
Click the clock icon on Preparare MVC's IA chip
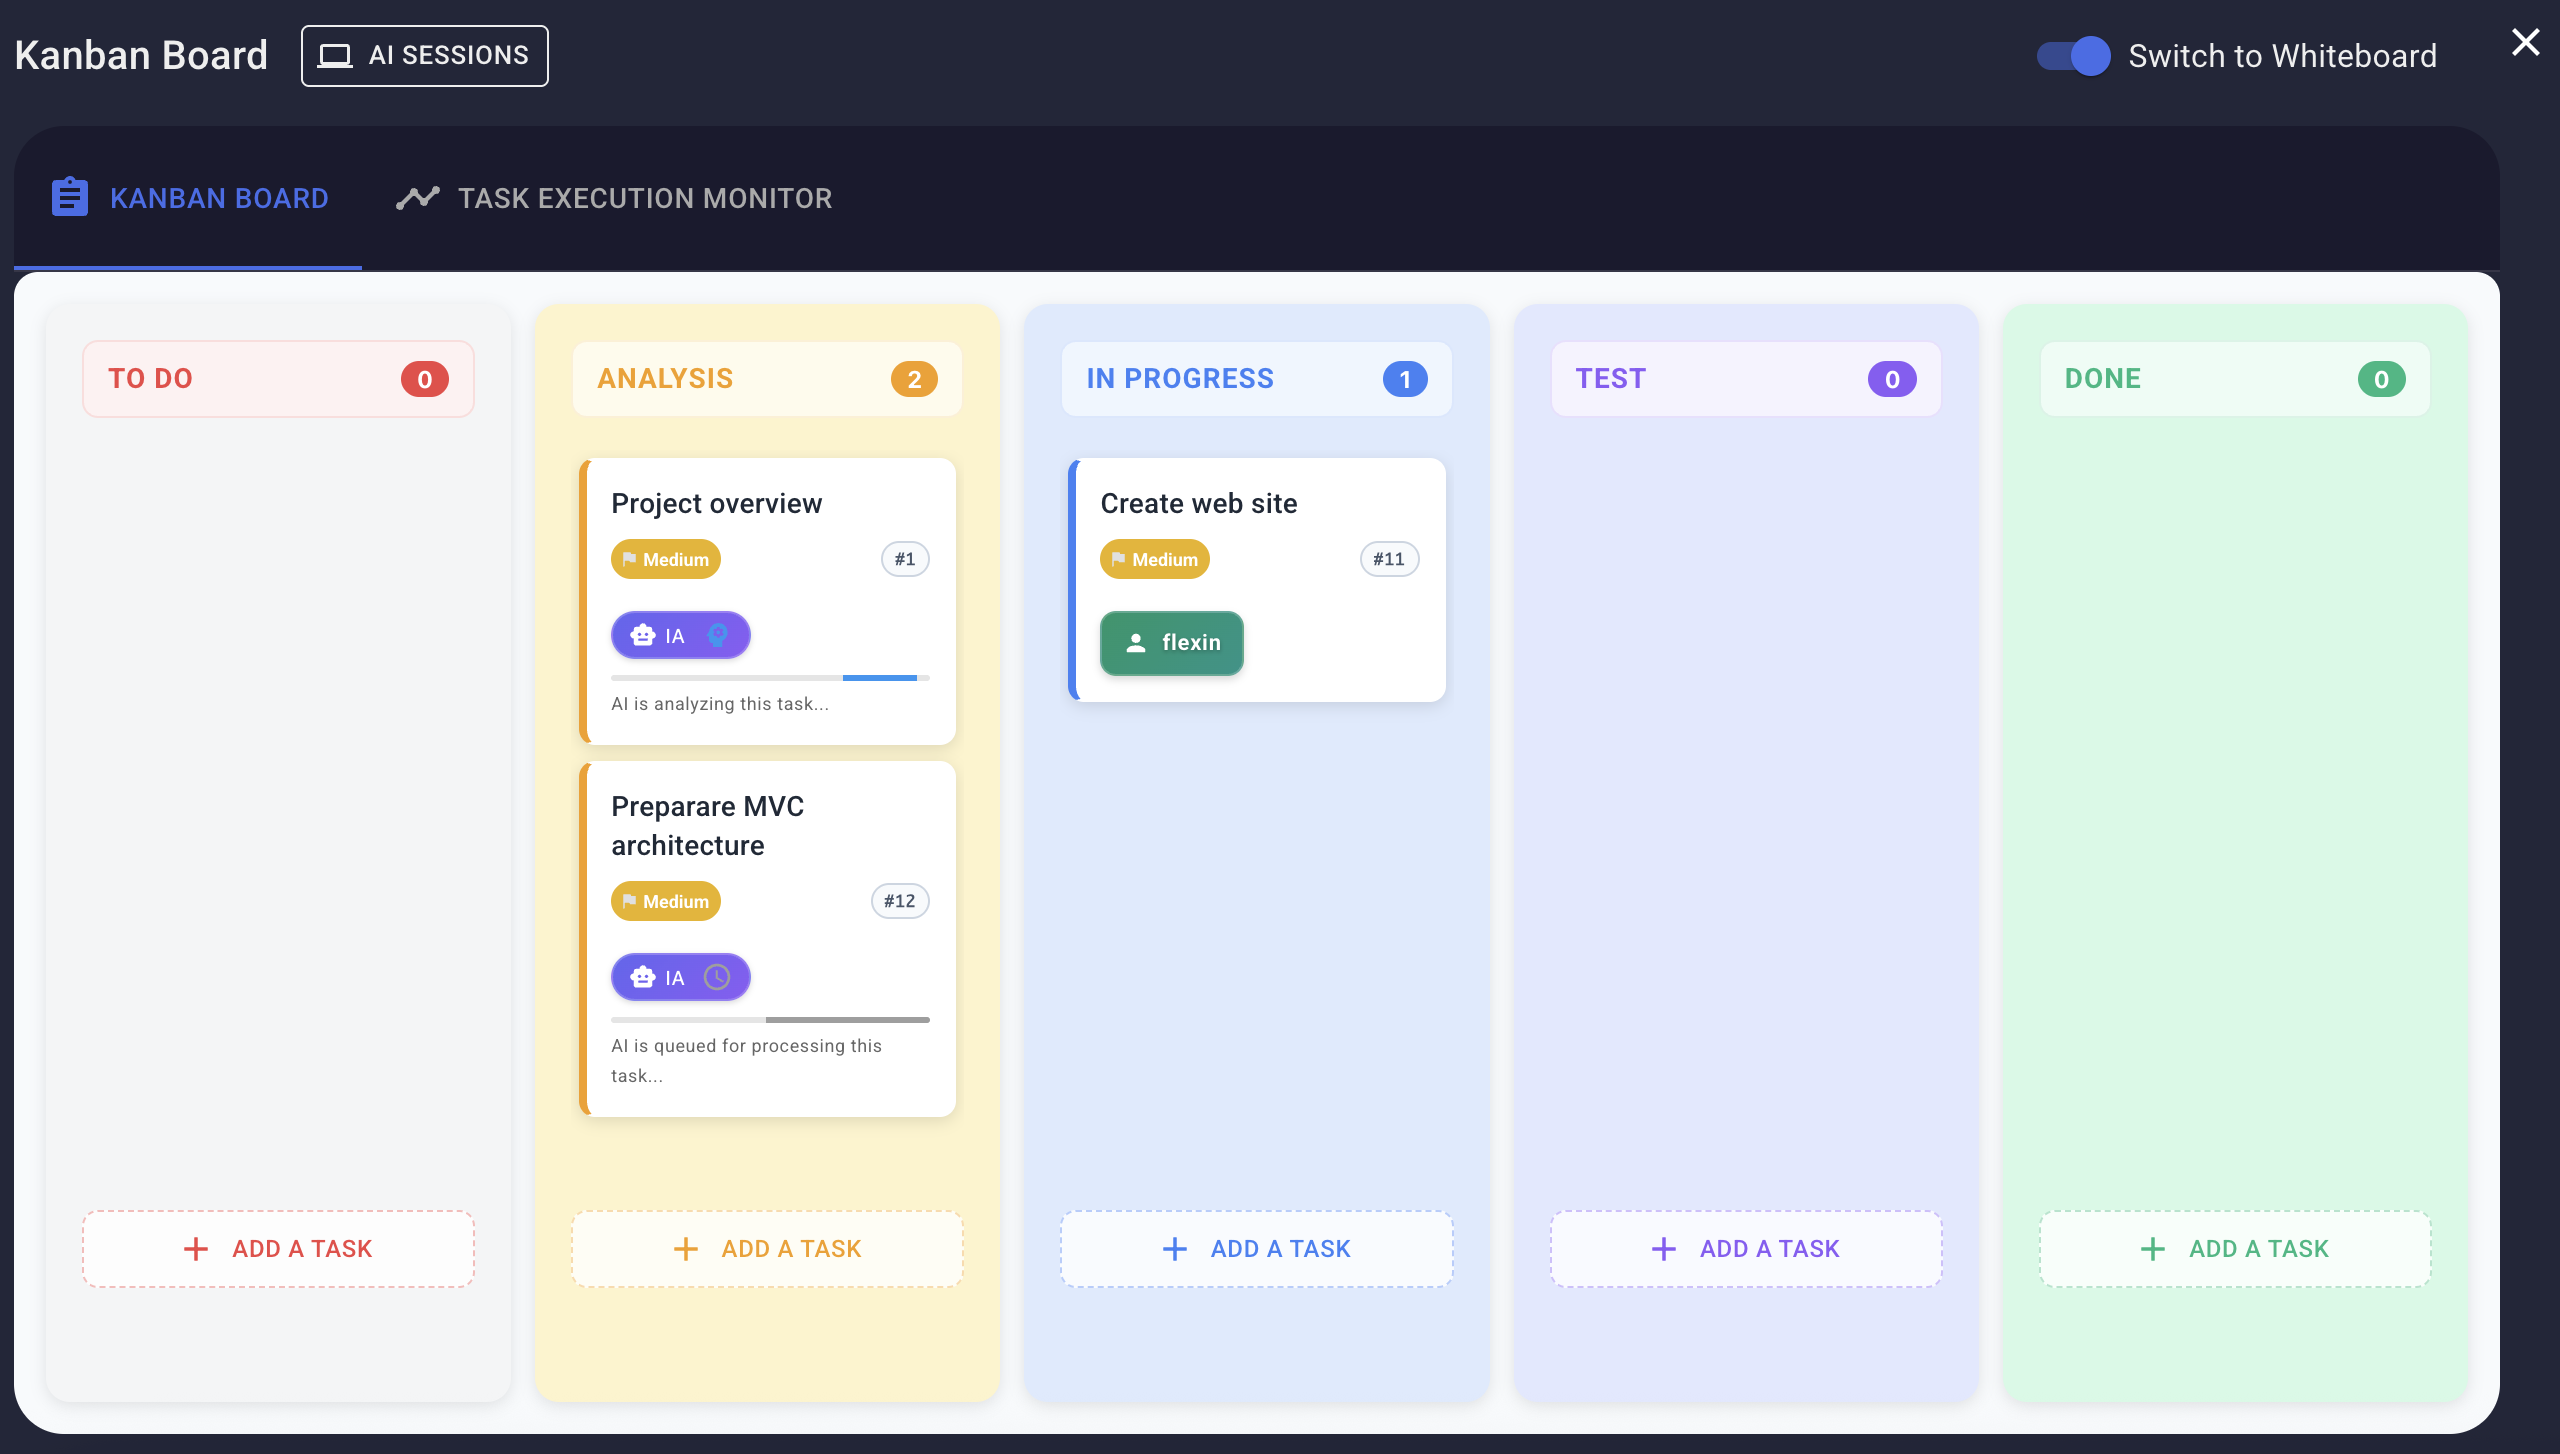pyautogui.click(x=717, y=977)
